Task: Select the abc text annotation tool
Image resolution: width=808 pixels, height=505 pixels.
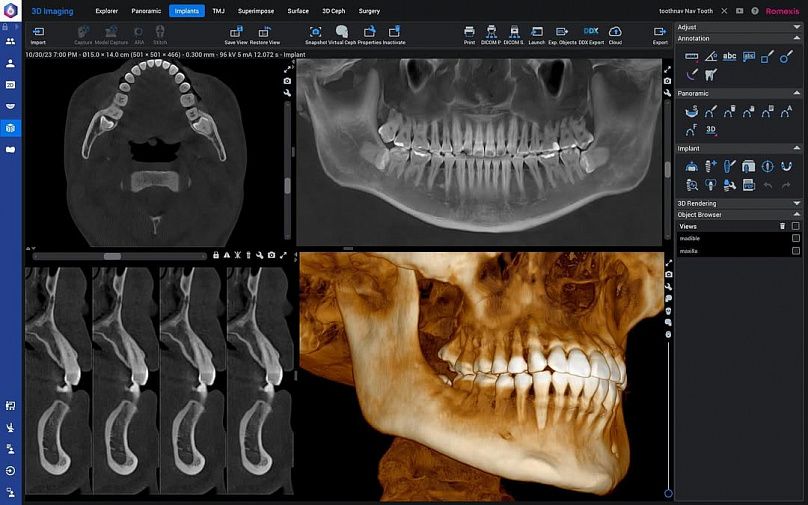Action: point(730,57)
